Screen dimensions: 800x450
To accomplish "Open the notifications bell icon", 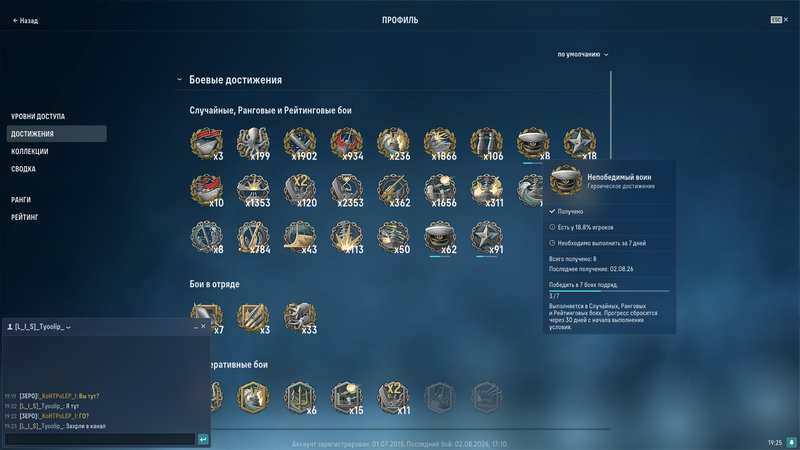I will (791, 442).
